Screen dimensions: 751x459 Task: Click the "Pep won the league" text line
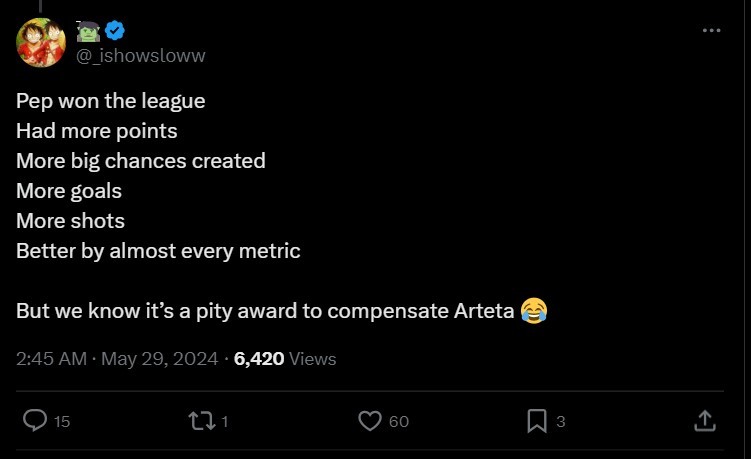110,101
